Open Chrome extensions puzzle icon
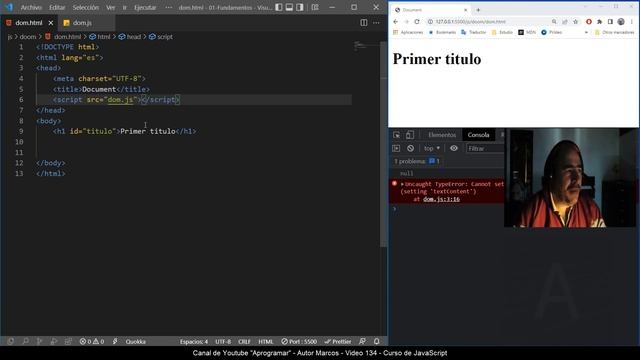The width and height of the screenshot is (640, 360). point(599,22)
